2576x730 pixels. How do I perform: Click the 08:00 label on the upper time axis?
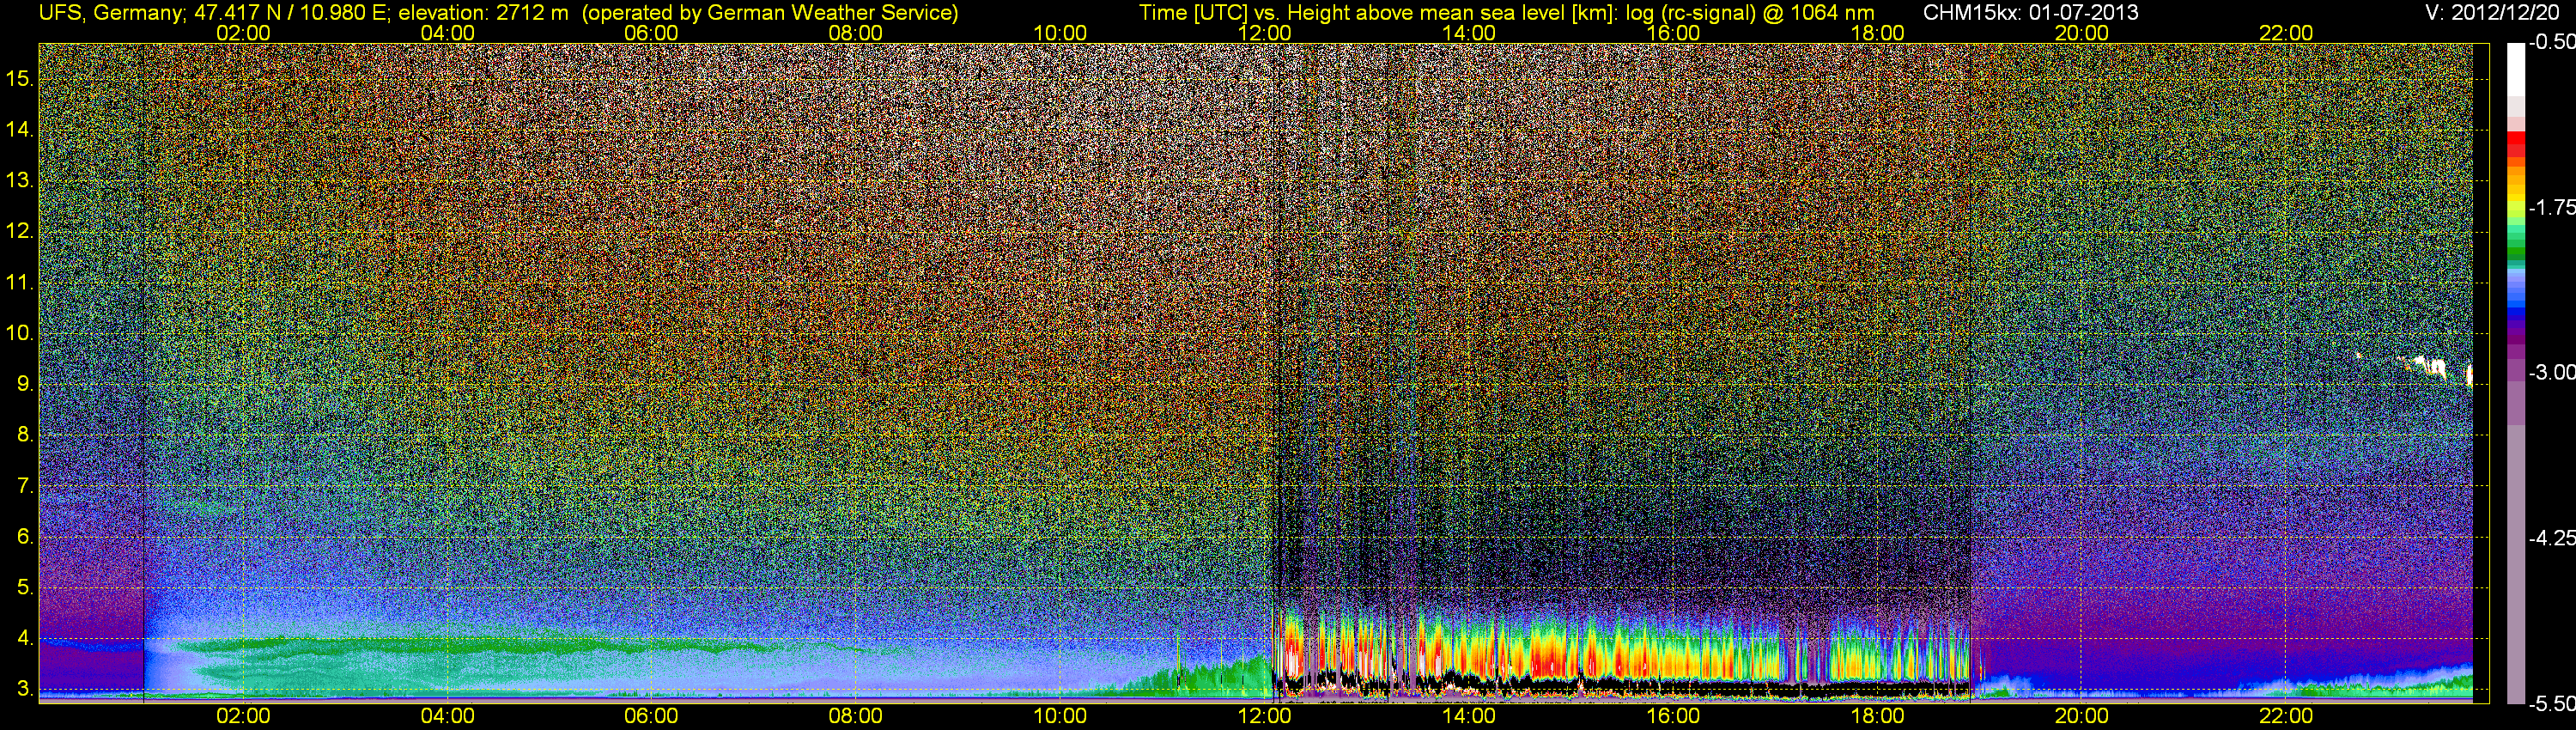pos(856,33)
